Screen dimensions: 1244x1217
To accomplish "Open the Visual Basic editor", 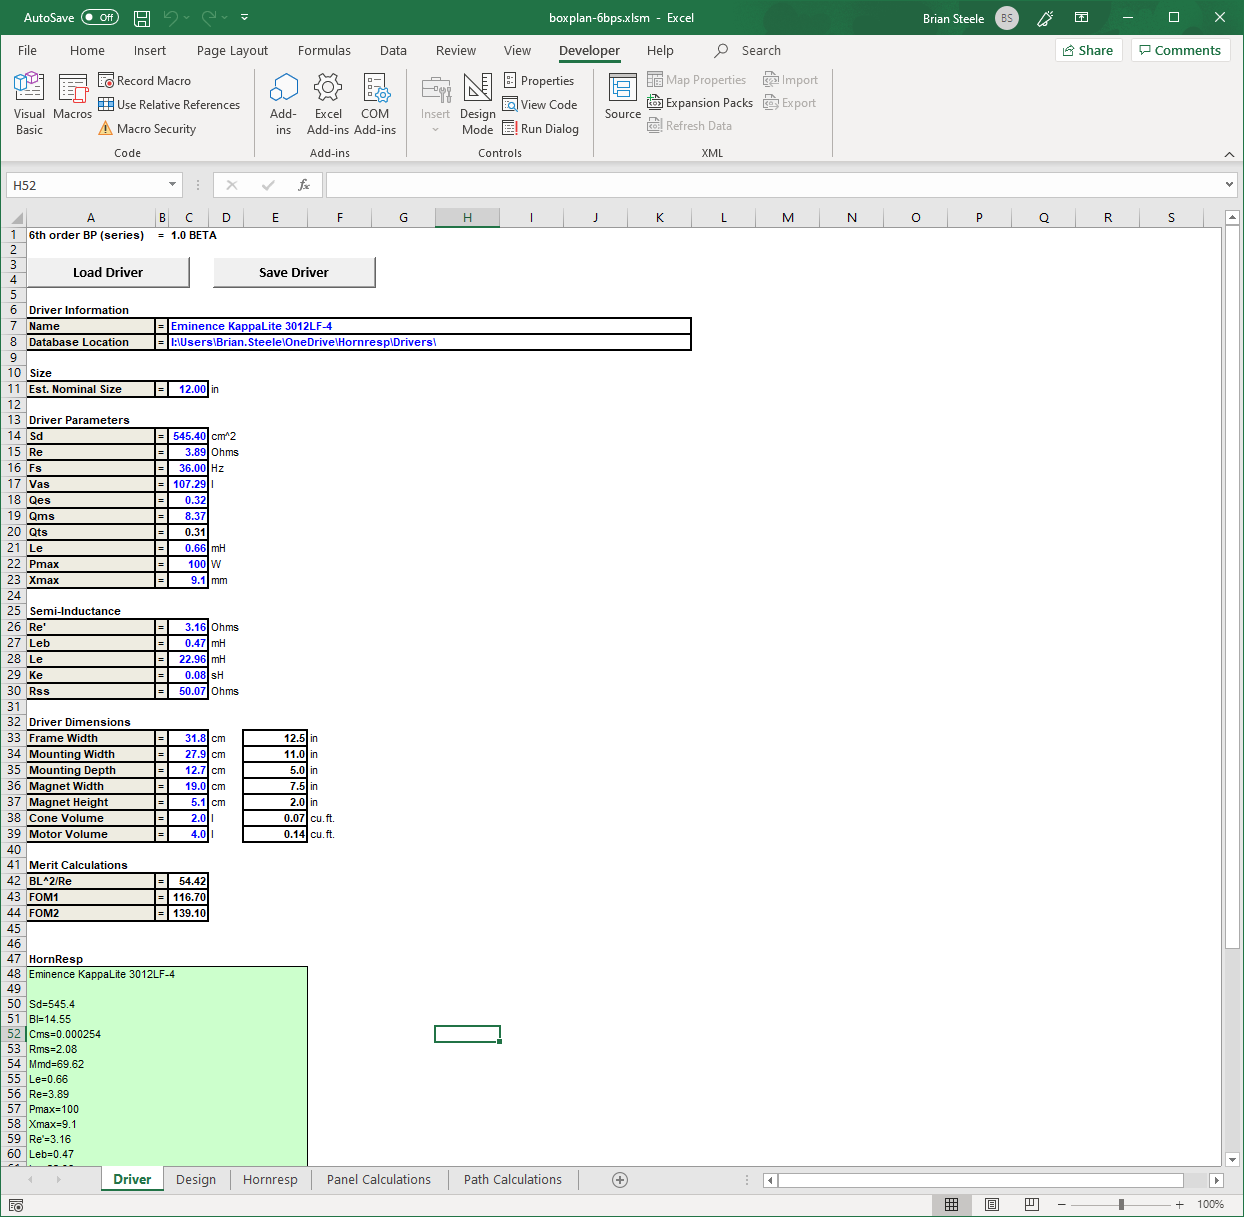I will point(29,104).
